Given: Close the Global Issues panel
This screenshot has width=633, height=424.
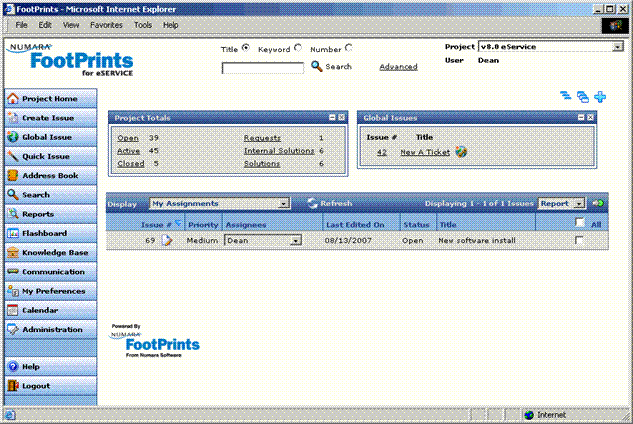Looking at the screenshot, I should [x=590, y=118].
